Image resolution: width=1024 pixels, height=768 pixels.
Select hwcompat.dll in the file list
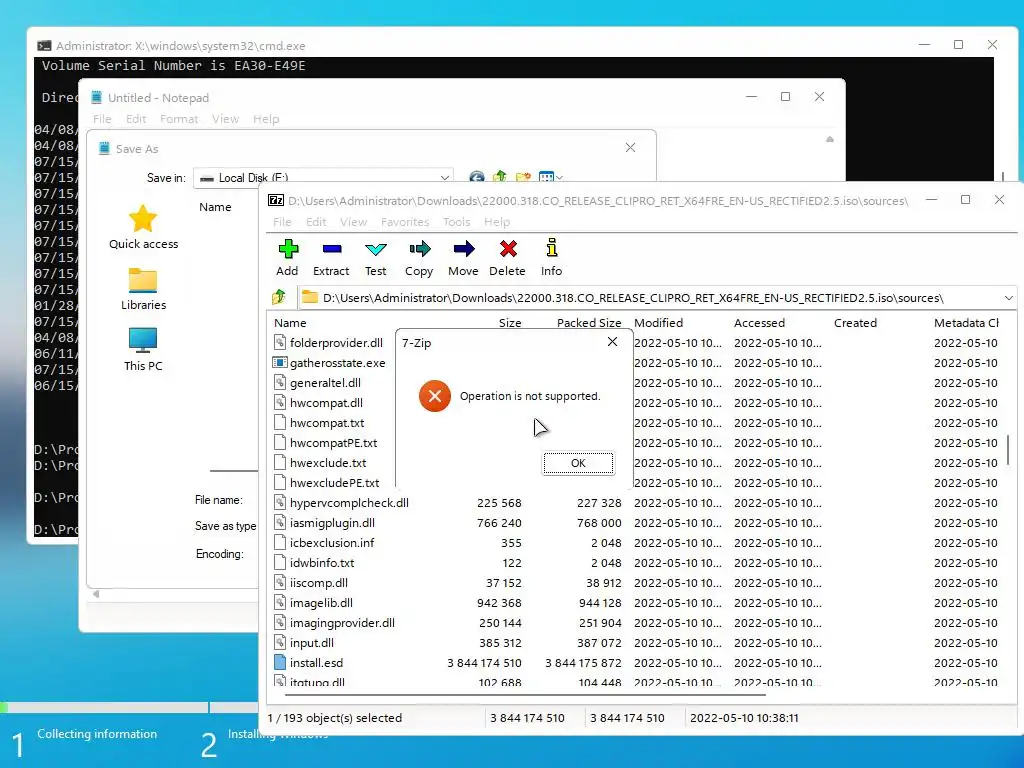pos(326,403)
